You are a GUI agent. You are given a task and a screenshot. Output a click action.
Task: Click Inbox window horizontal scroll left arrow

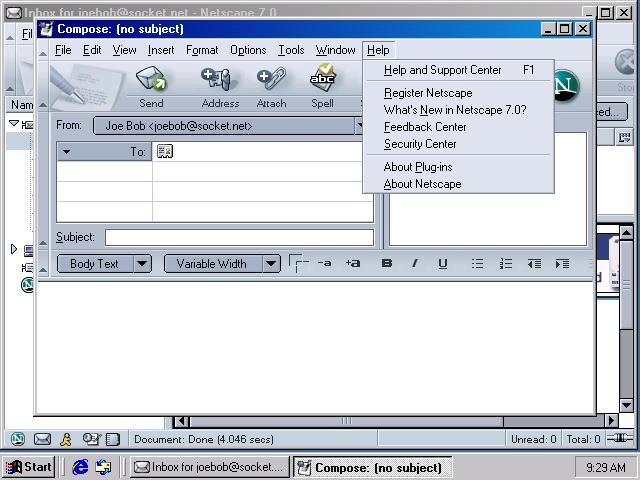click(181, 421)
